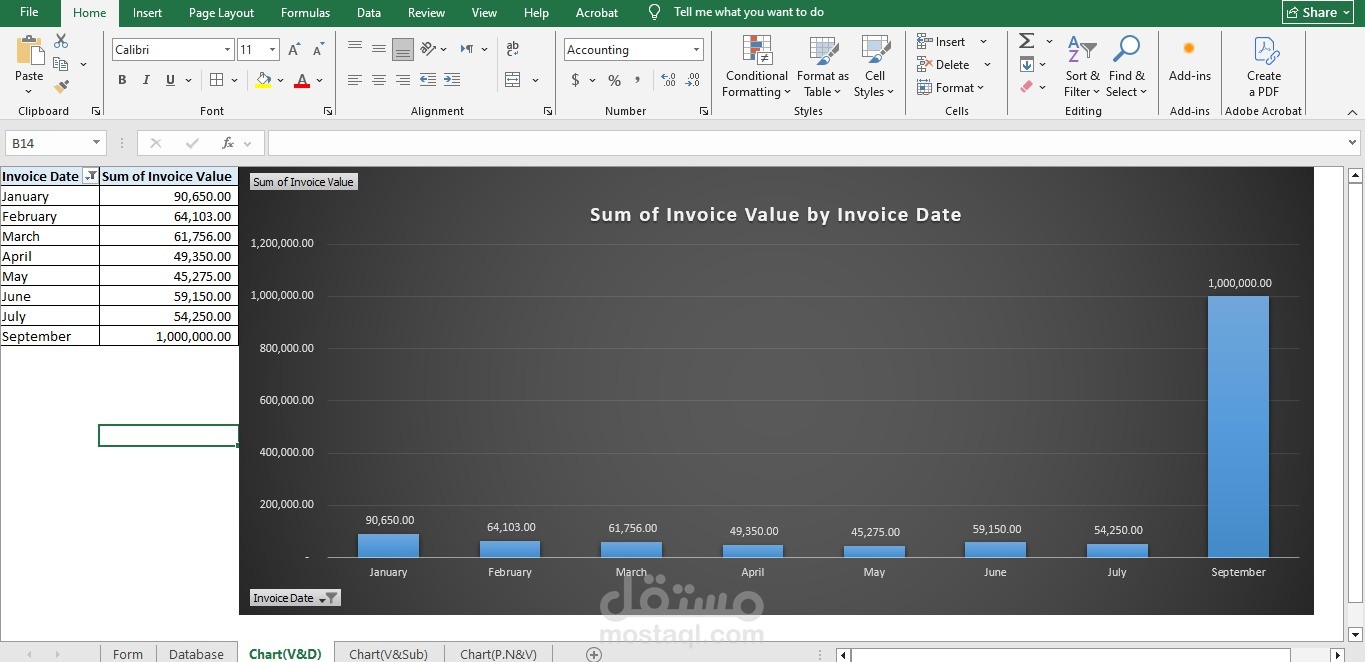The image size is (1365, 662).
Task: Toggle Italic formatting
Action: pos(146,80)
